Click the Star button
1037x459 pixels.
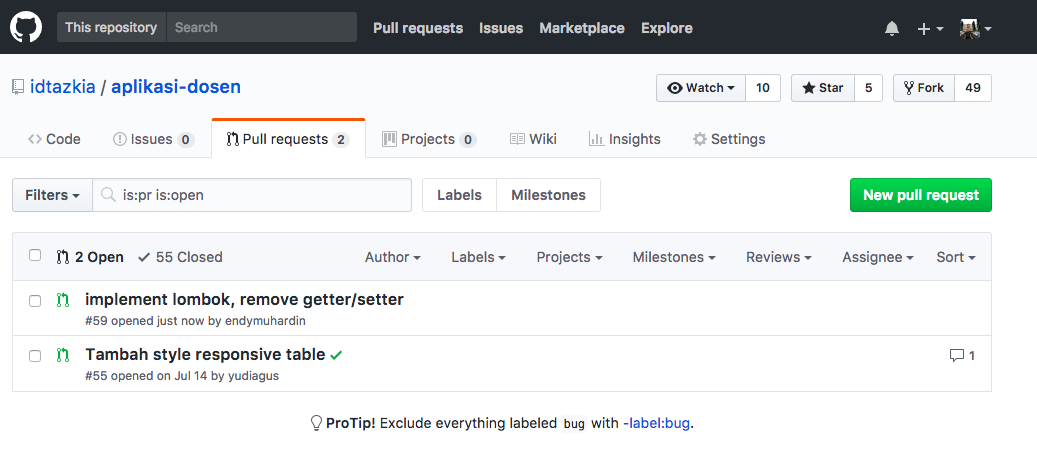pyautogui.click(x=823, y=88)
